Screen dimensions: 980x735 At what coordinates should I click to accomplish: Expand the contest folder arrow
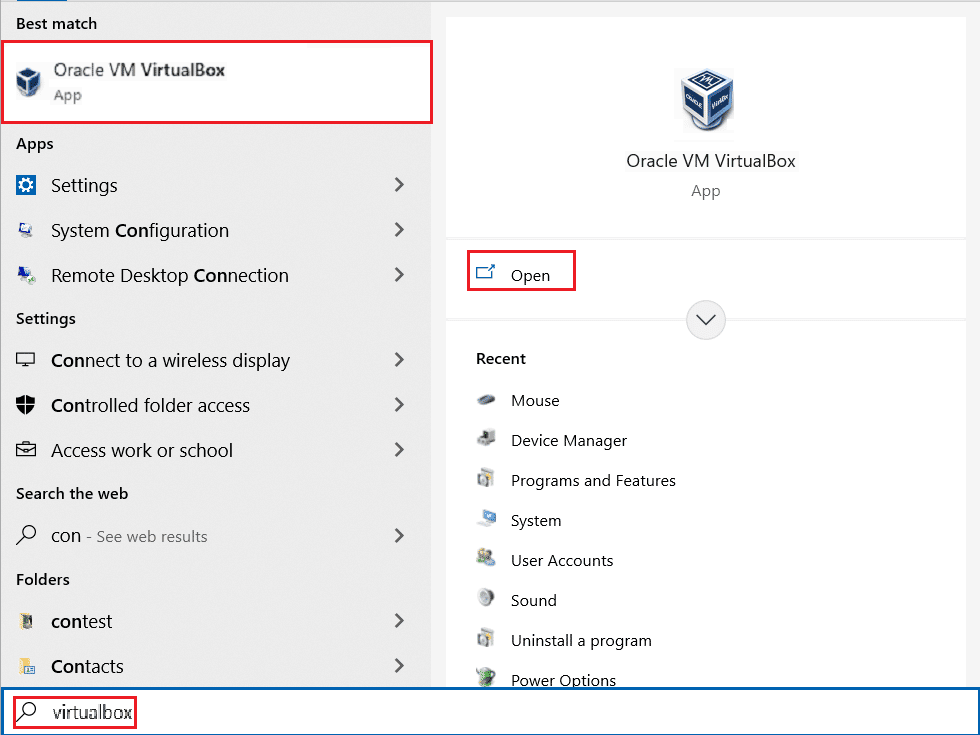(x=399, y=621)
